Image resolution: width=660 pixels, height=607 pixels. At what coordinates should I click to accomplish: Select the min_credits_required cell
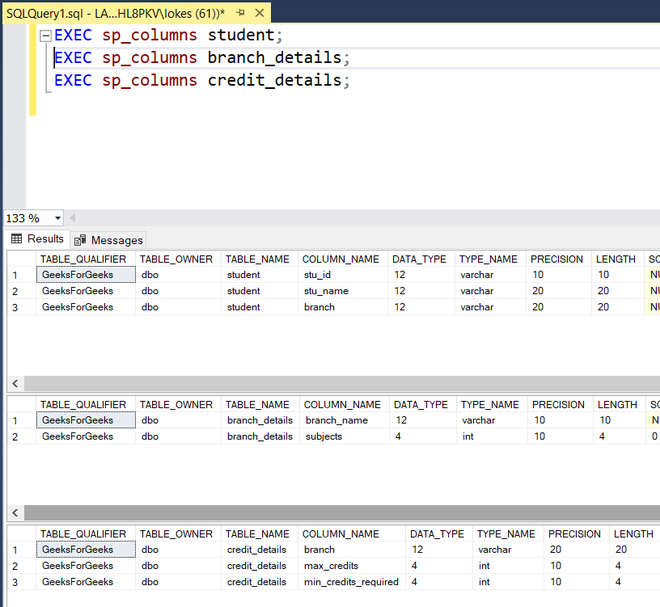(351, 582)
